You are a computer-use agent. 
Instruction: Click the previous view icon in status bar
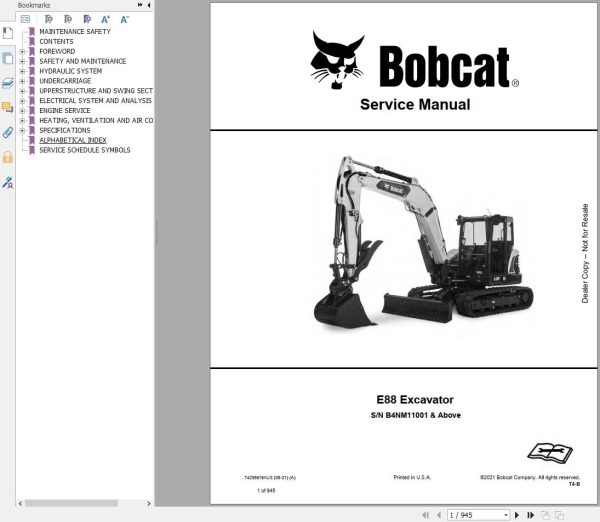pyautogui.click(x=545, y=515)
